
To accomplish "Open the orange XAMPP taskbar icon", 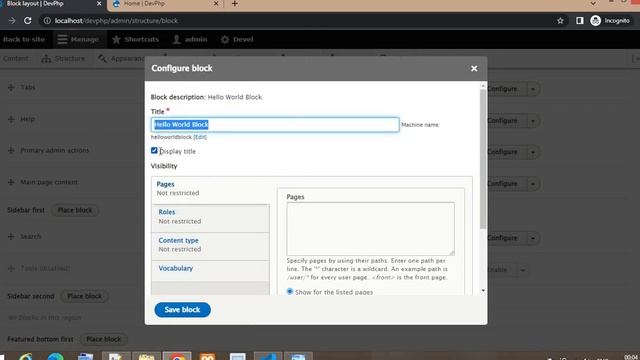I will [207, 356].
